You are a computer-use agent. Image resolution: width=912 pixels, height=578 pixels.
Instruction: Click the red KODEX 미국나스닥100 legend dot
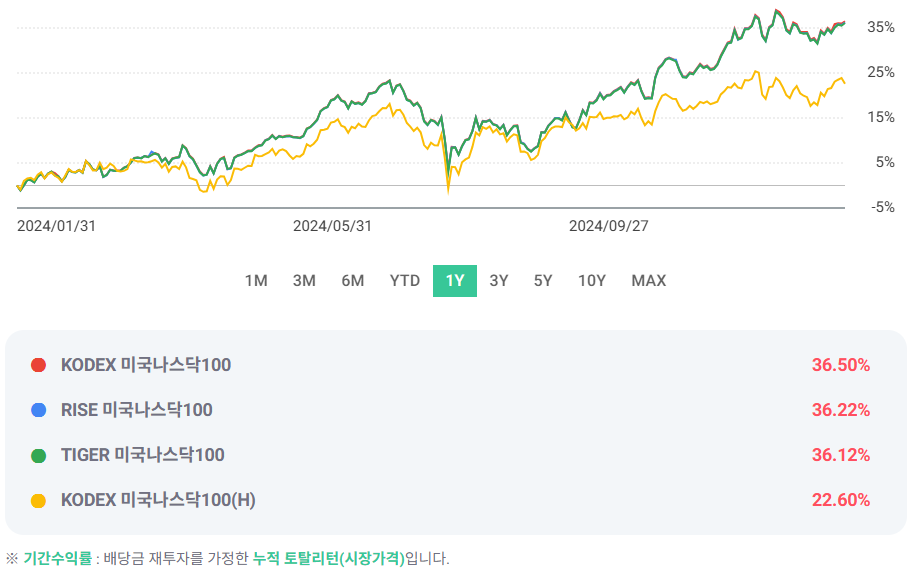[x=38, y=365]
